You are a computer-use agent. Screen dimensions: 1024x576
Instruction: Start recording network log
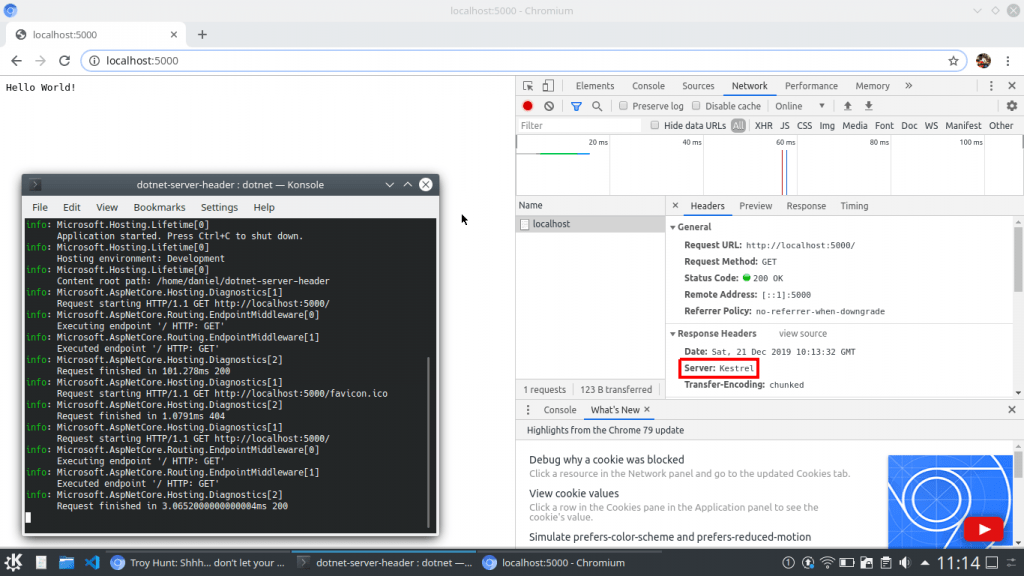click(x=527, y=106)
